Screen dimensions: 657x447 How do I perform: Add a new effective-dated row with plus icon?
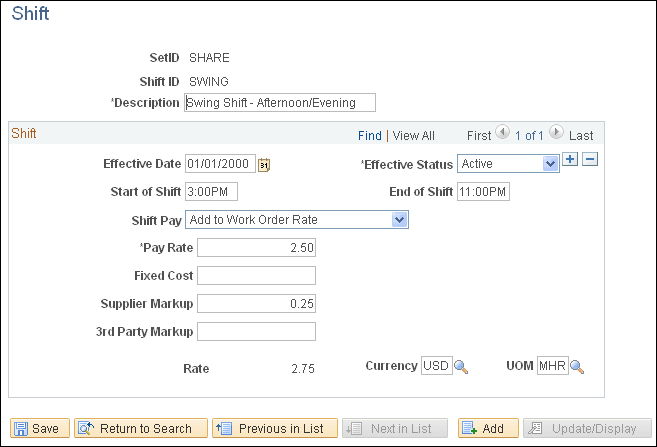(570, 159)
